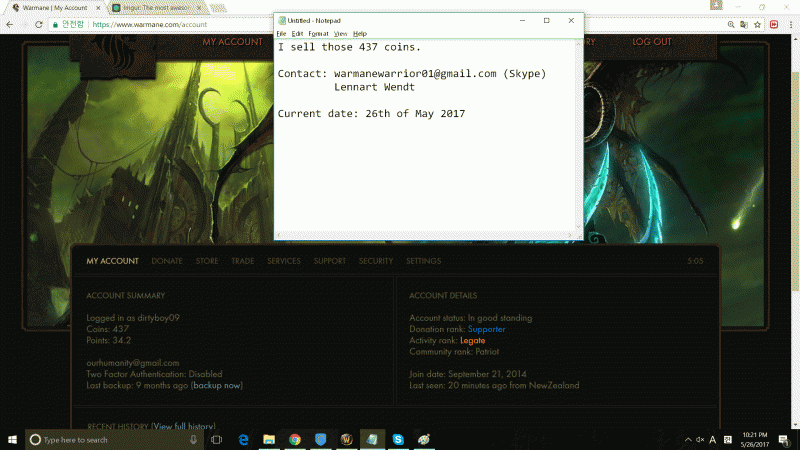The height and width of the screenshot is (450, 800).
Task: Select the Warmane My Account browser tab
Action: pyautogui.click(x=55, y=8)
